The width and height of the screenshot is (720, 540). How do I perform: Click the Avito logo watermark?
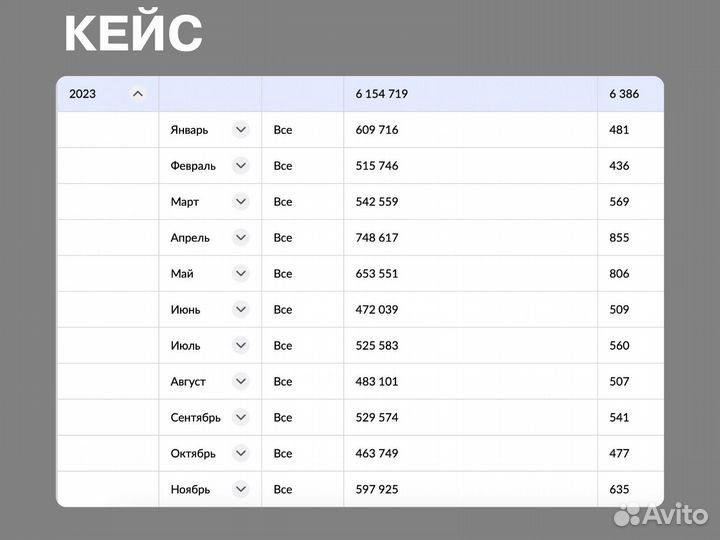pos(659,513)
